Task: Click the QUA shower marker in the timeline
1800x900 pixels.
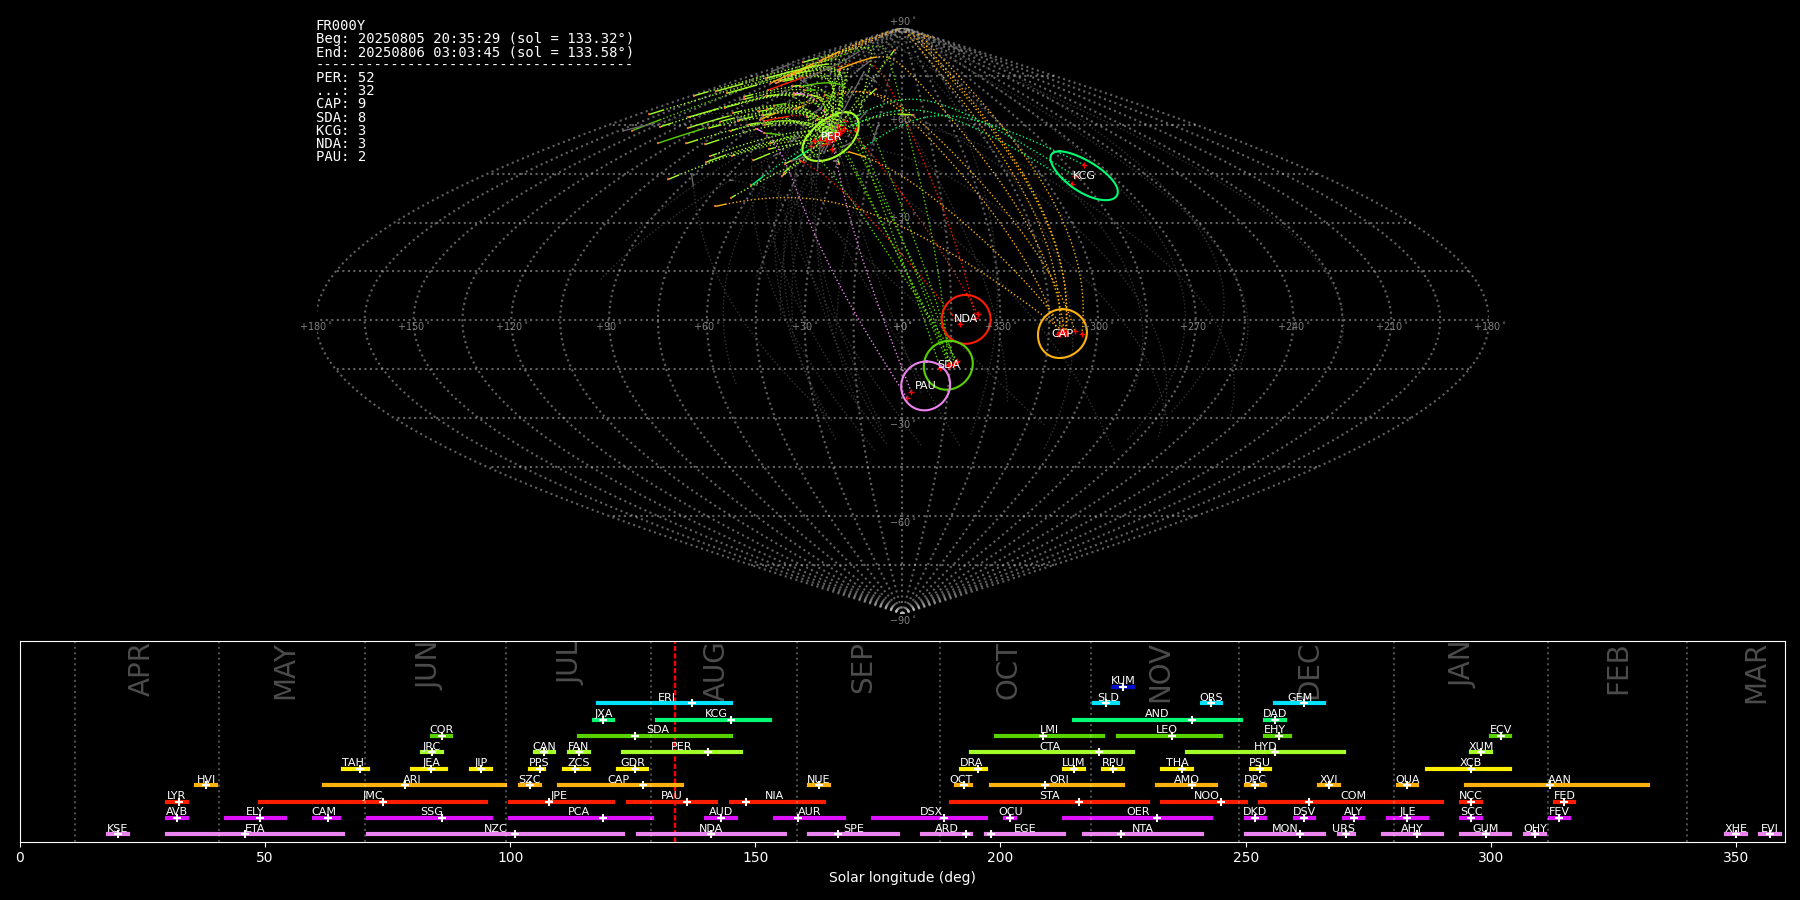Action: click(1407, 785)
